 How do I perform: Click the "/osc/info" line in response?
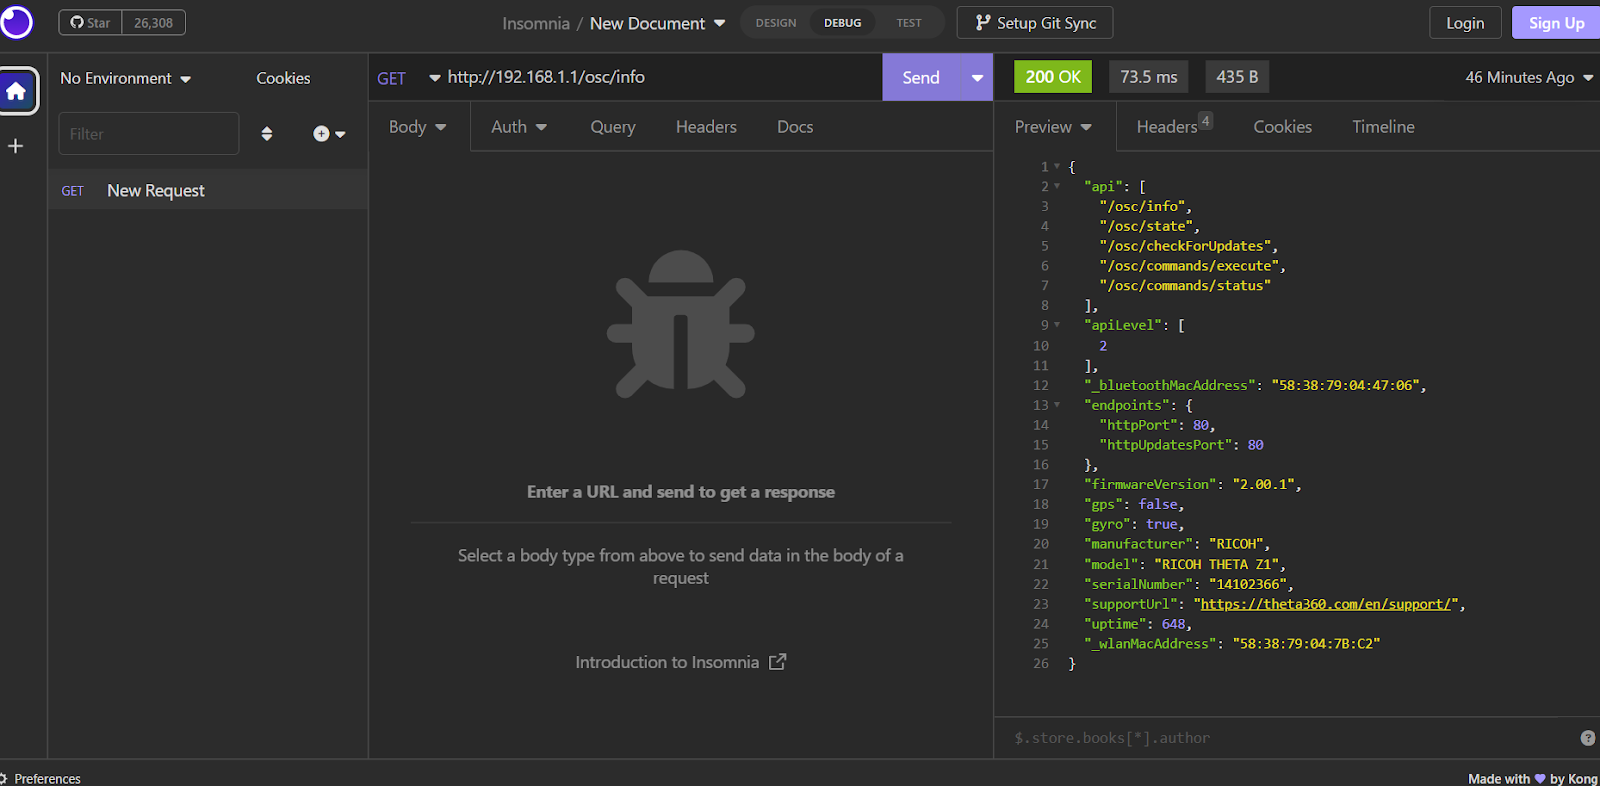tap(1146, 206)
